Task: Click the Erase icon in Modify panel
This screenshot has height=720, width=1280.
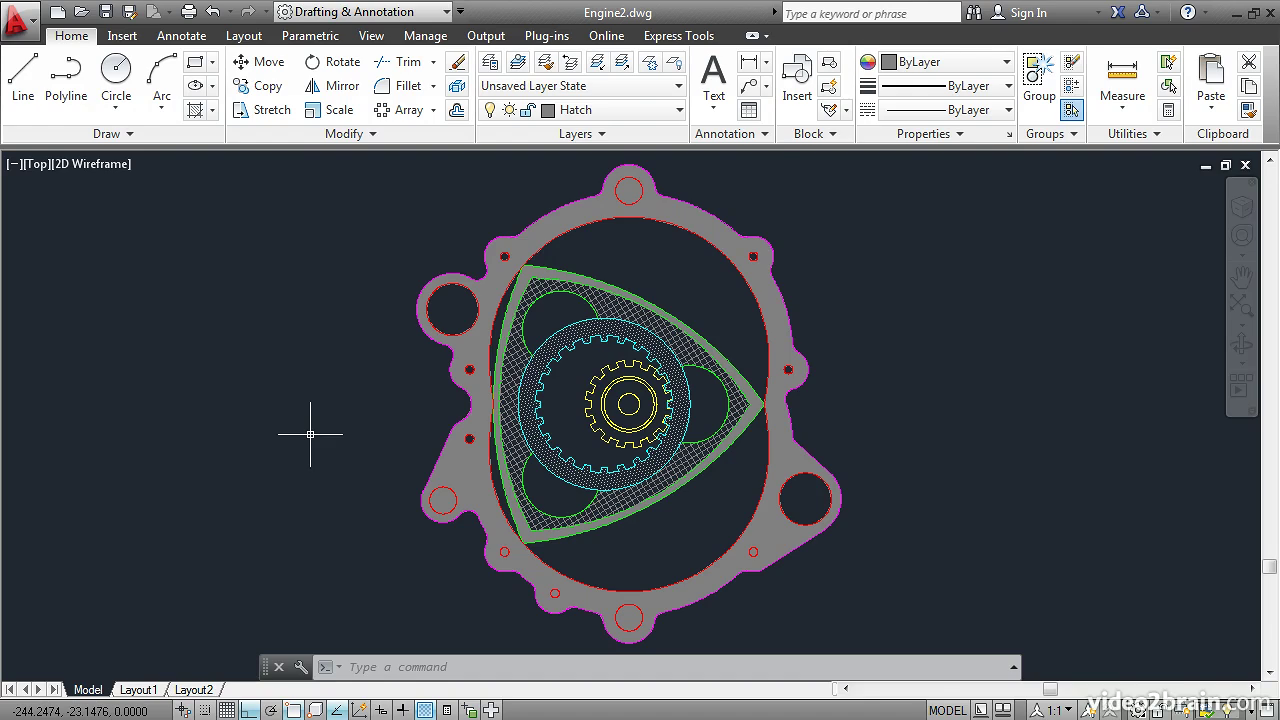Action: [x=457, y=62]
